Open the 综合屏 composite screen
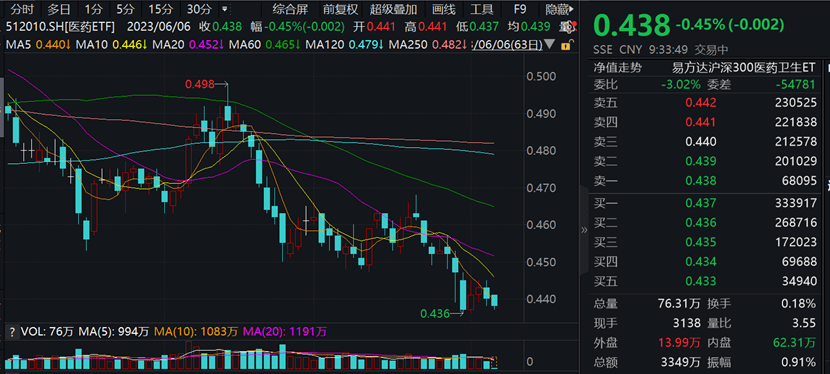Screen dimensions: 830x374 click(x=290, y=9)
